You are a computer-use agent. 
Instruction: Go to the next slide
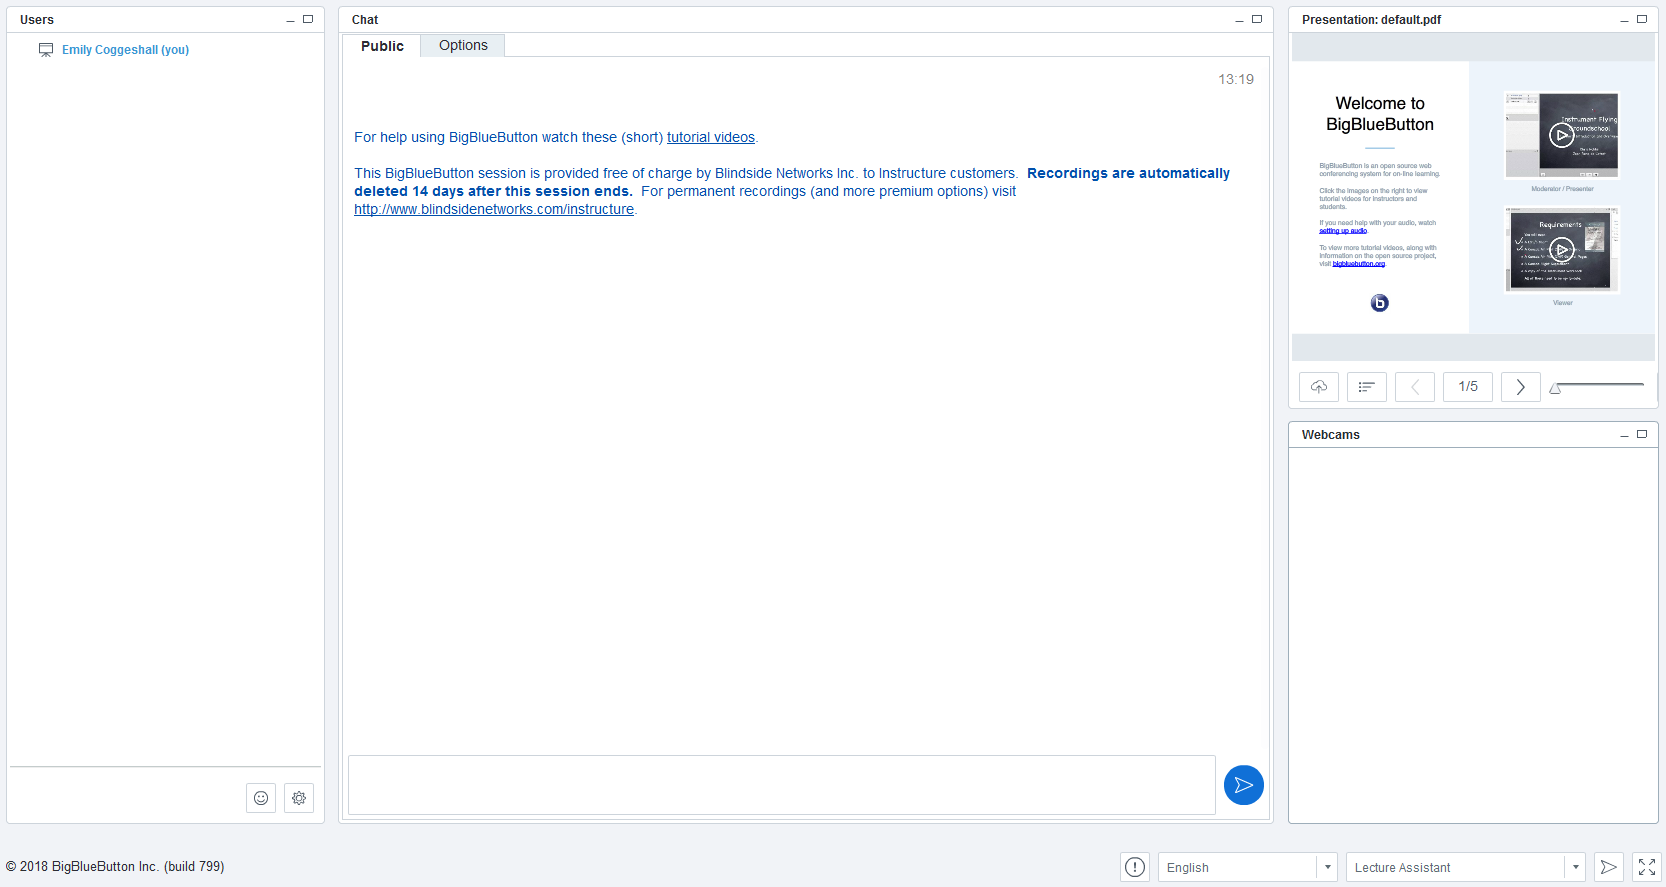click(x=1521, y=387)
